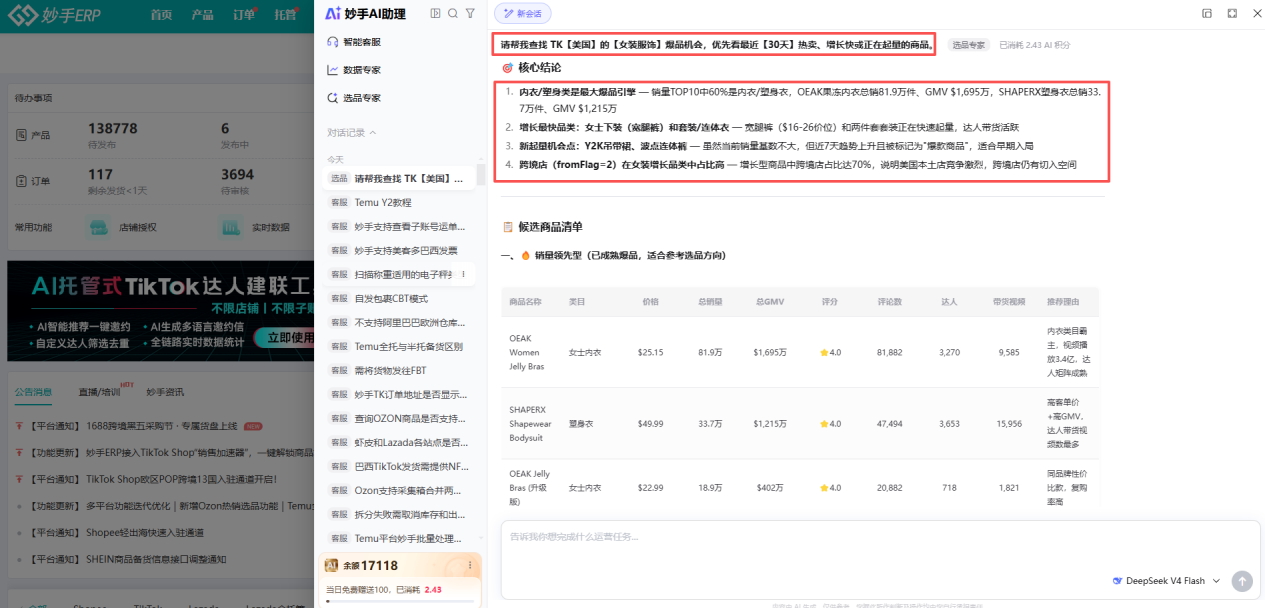Viewport: 1265px width, 608px height.
Task: Click the 选品专家 tag beside the prompt
Action: coord(968,45)
